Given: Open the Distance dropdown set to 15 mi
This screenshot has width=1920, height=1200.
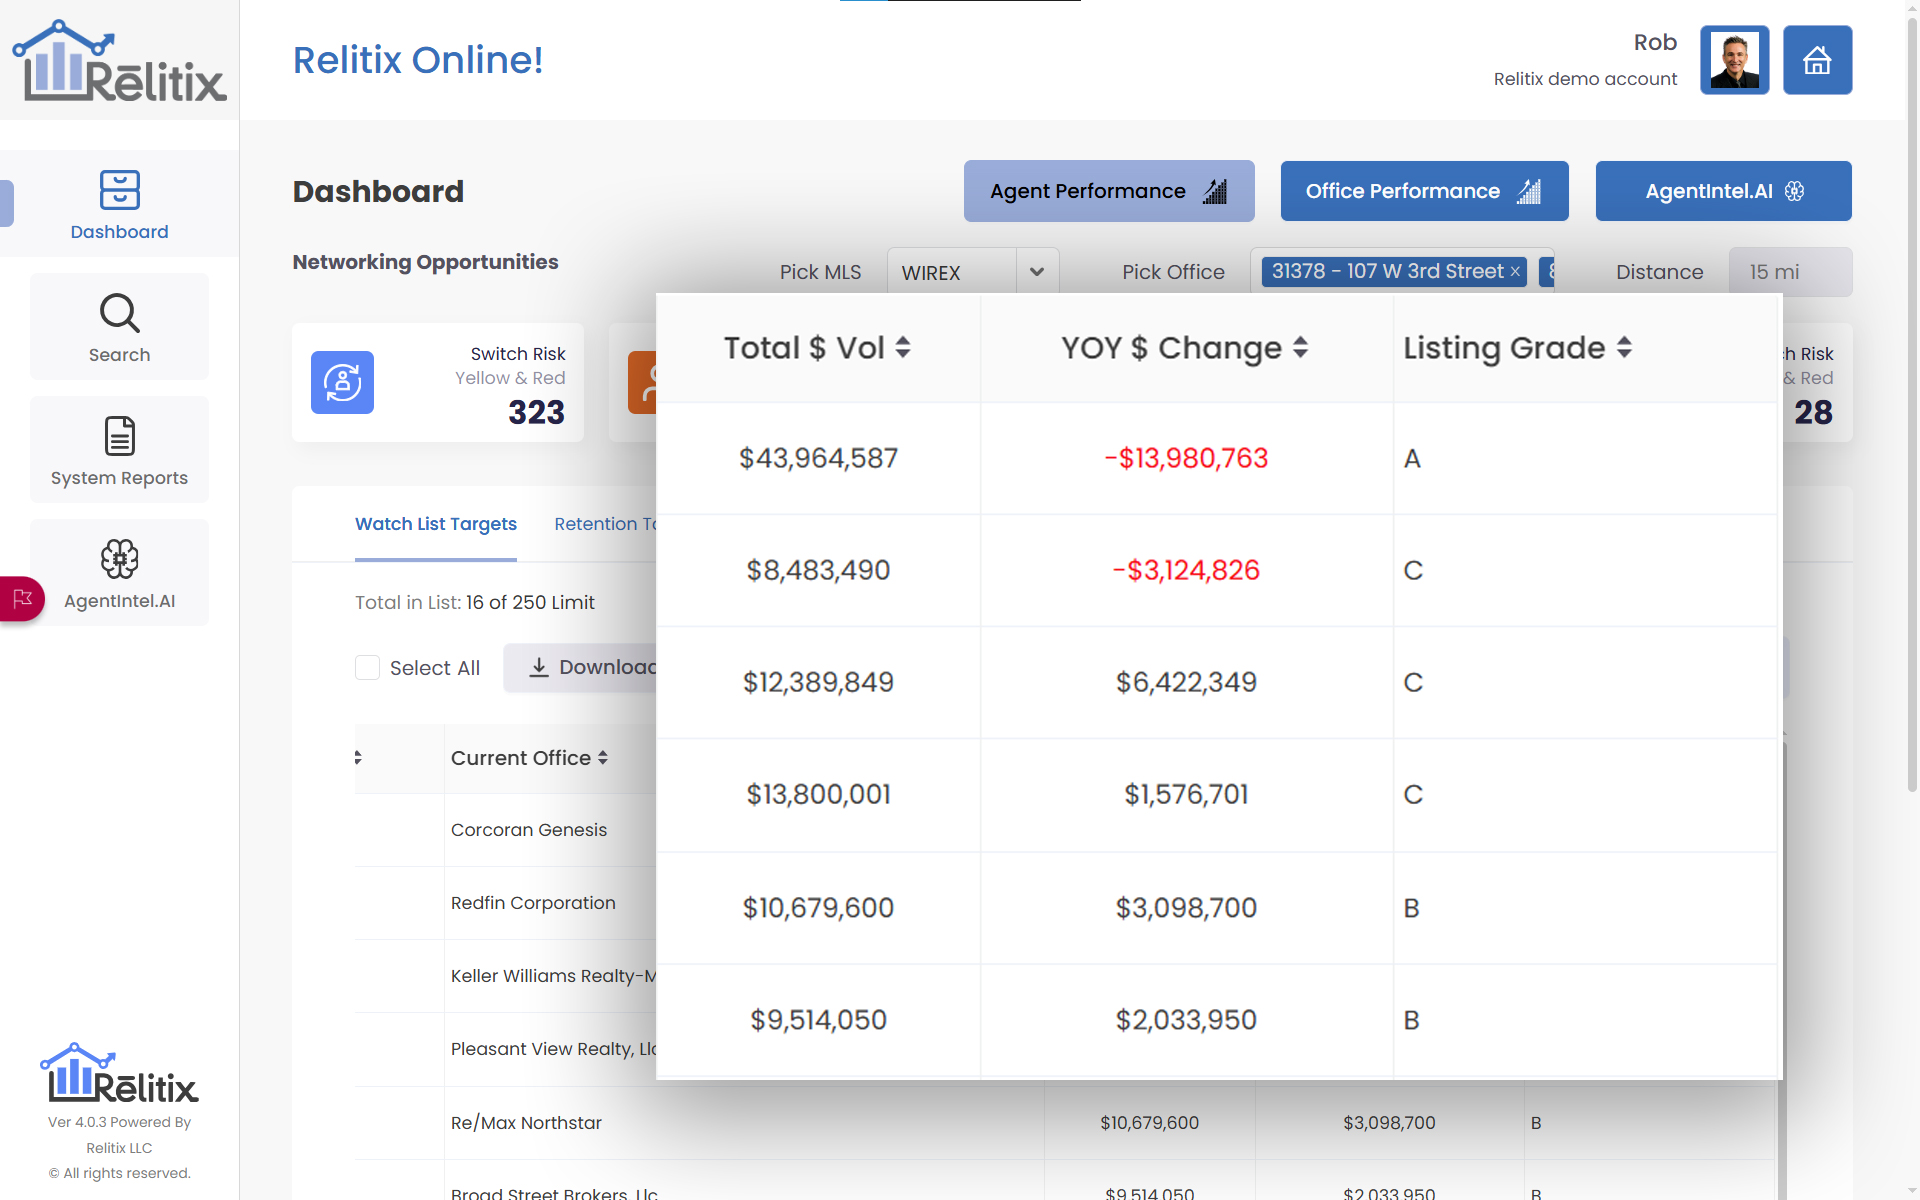Looking at the screenshot, I should [1790, 271].
